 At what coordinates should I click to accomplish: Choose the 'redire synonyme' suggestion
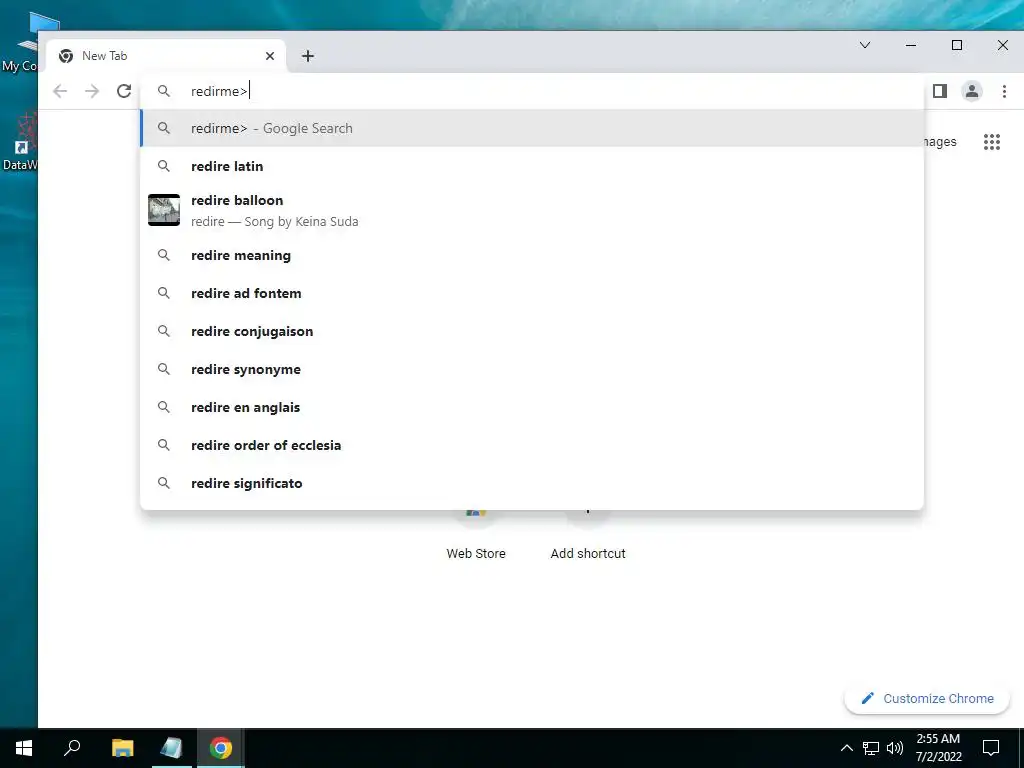(532, 369)
